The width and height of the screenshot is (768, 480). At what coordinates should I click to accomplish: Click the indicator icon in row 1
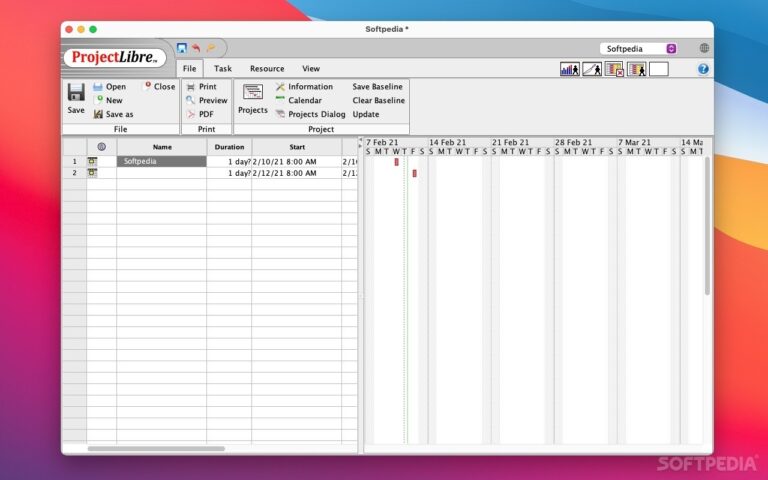92,161
